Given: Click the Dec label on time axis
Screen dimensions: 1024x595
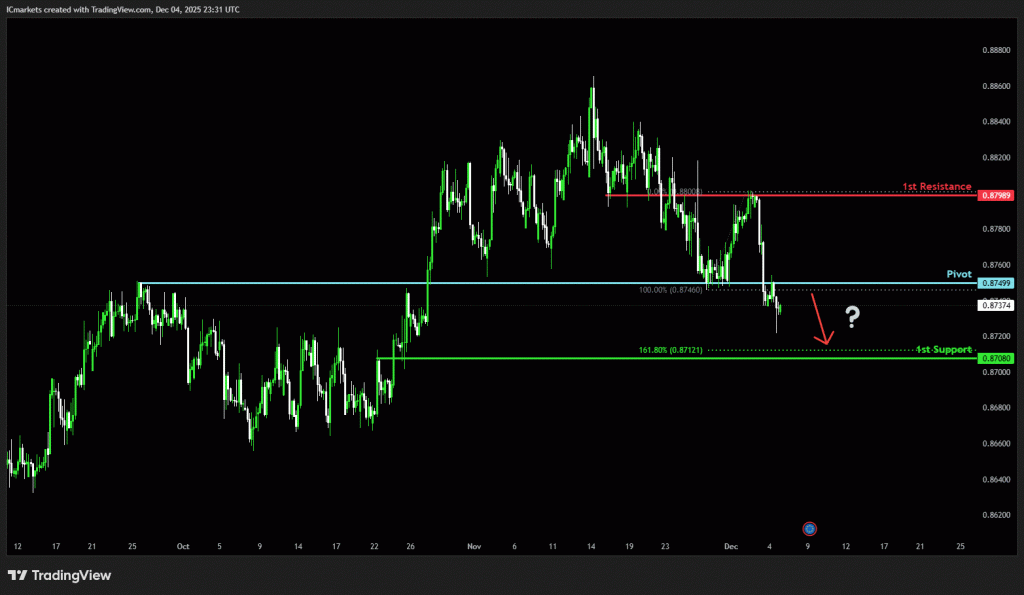Looking at the screenshot, I should coord(731,547).
